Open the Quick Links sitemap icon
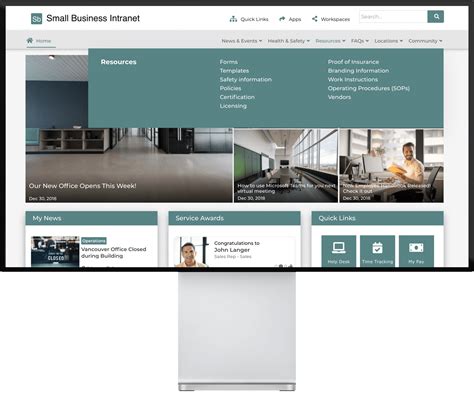 click(x=233, y=19)
